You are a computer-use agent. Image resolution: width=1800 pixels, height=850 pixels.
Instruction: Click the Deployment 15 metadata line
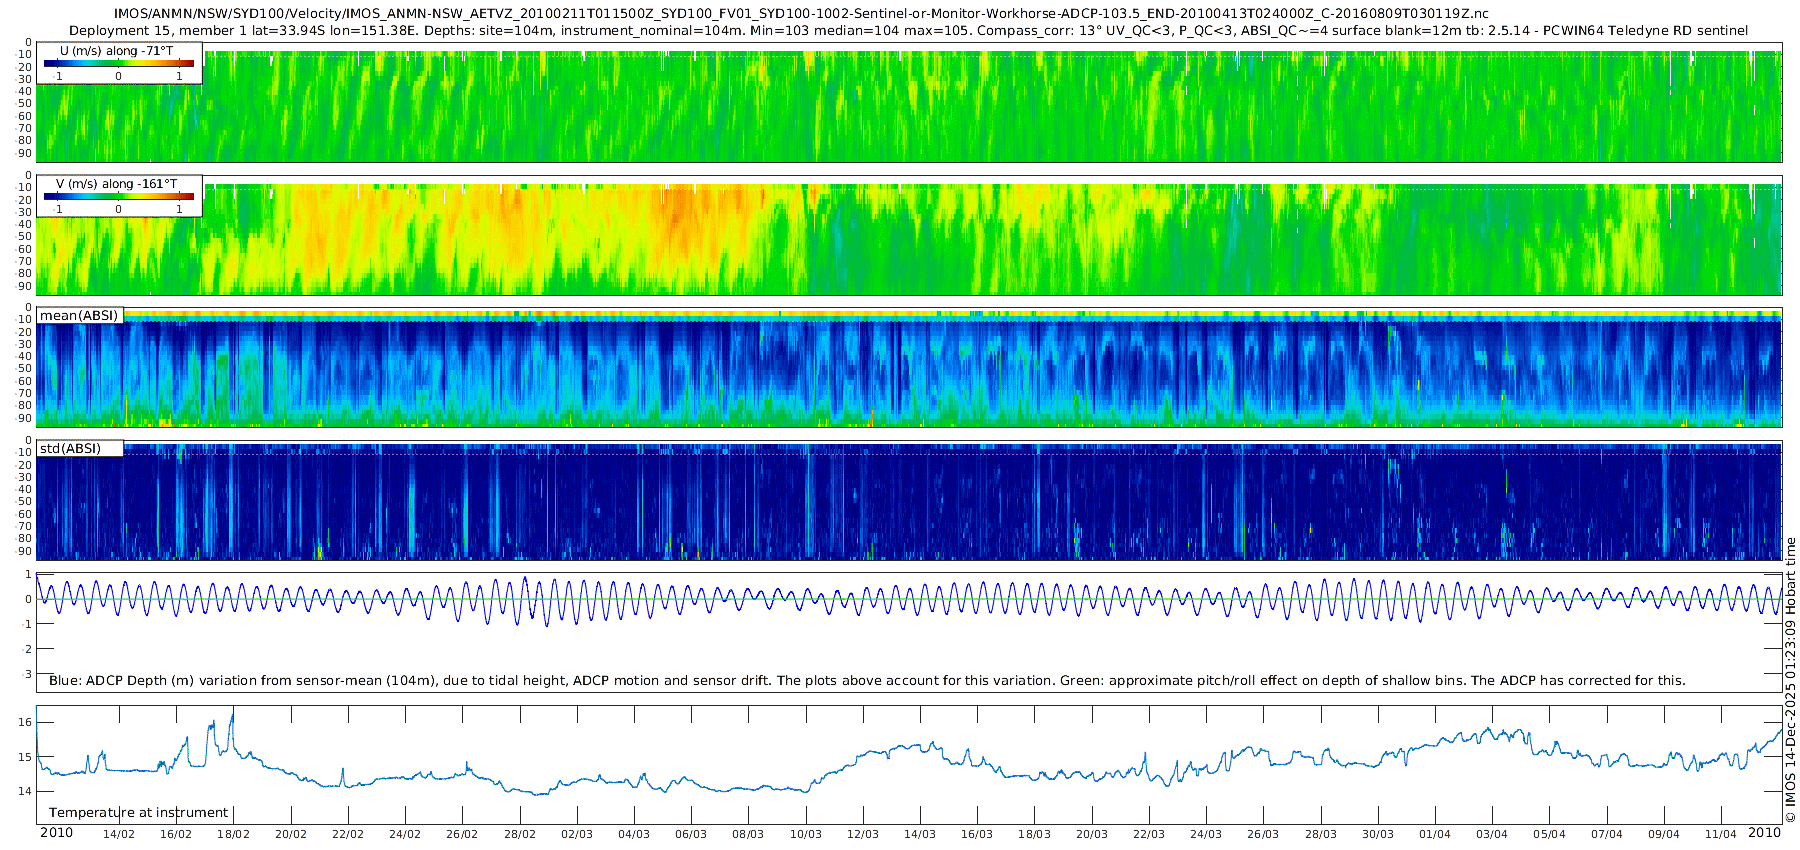908,31
